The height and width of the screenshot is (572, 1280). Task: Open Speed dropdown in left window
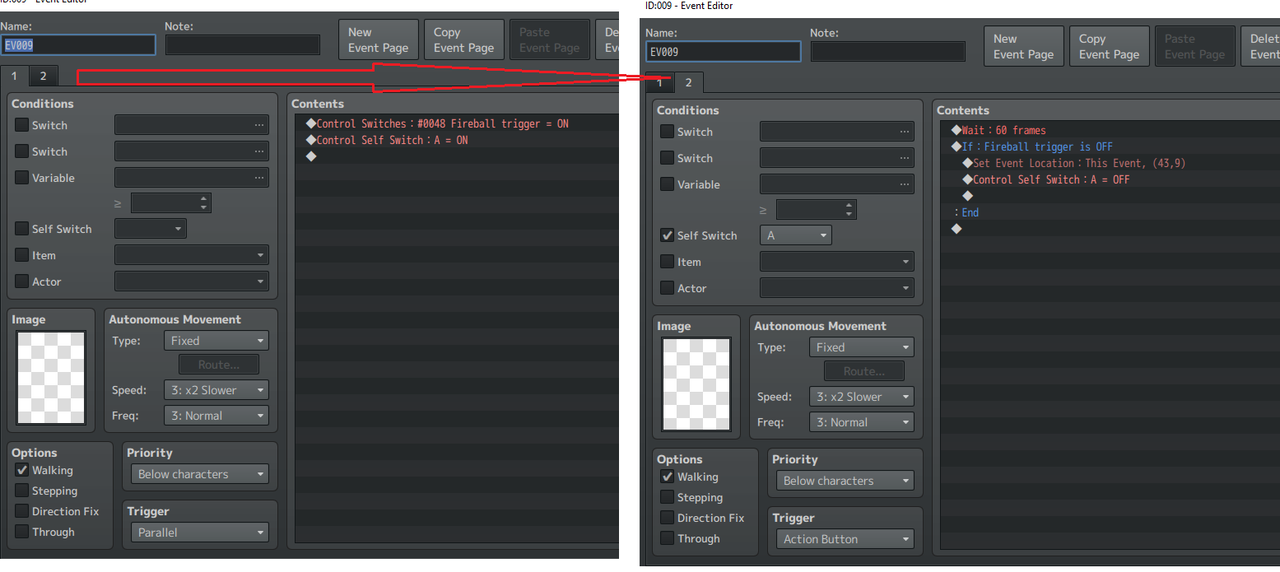[216, 390]
